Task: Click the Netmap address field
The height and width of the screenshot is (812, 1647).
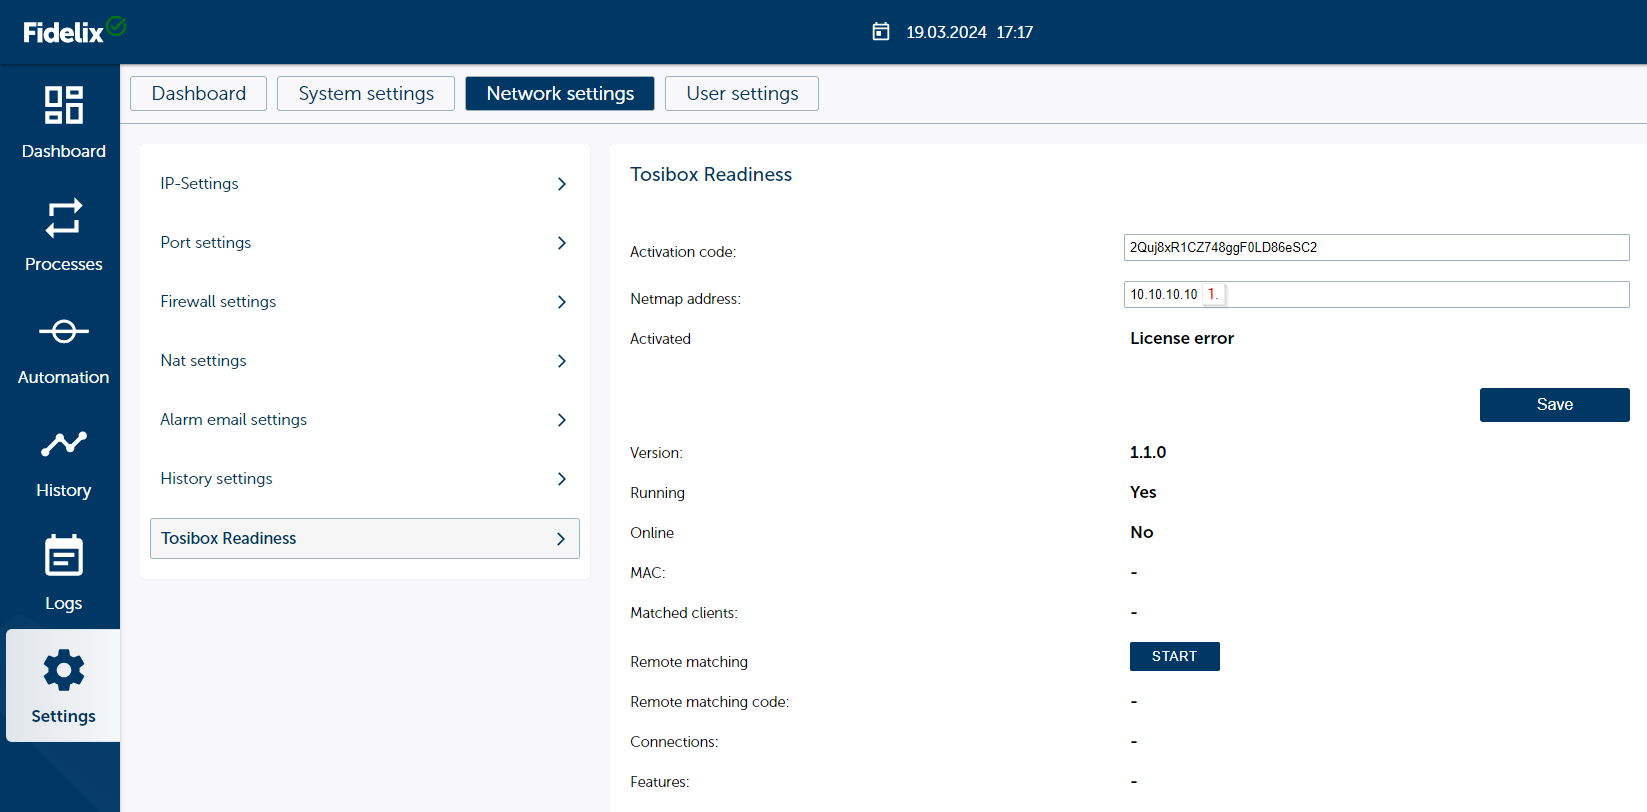Action: click(x=1377, y=294)
